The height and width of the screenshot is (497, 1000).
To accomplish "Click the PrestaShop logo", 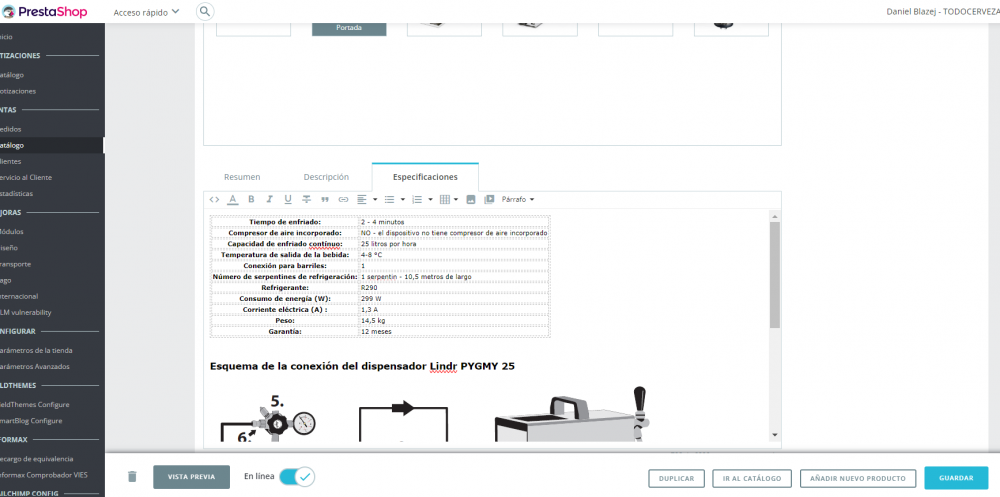I will point(45,11).
